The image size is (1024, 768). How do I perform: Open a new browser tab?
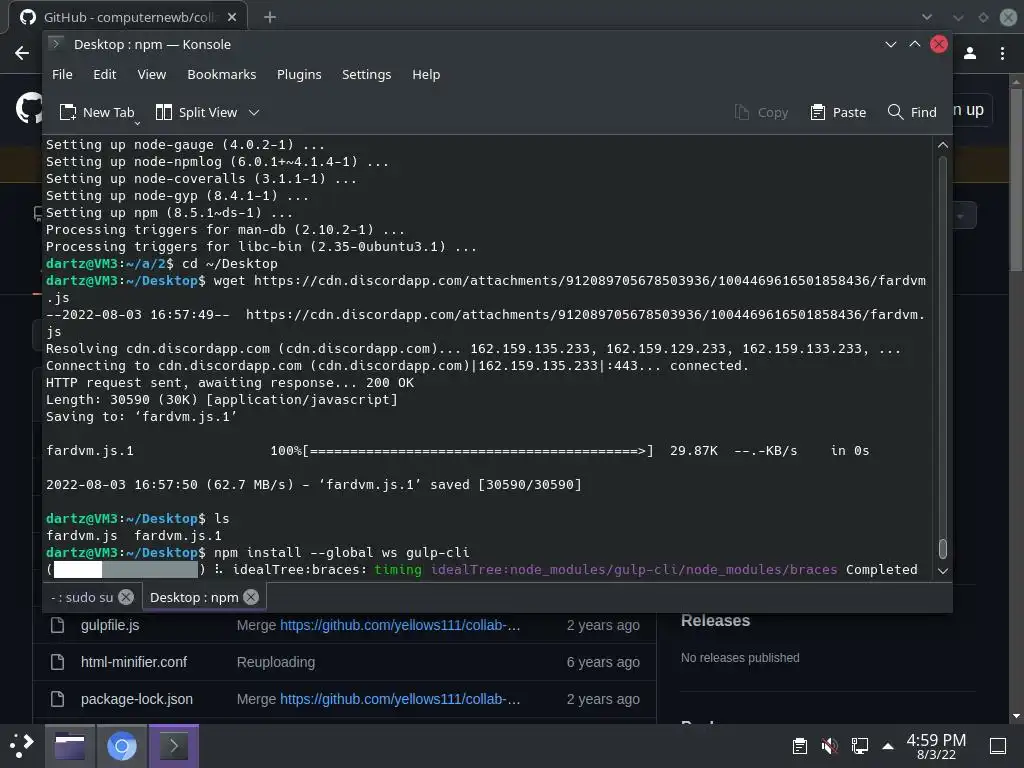[270, 17]
